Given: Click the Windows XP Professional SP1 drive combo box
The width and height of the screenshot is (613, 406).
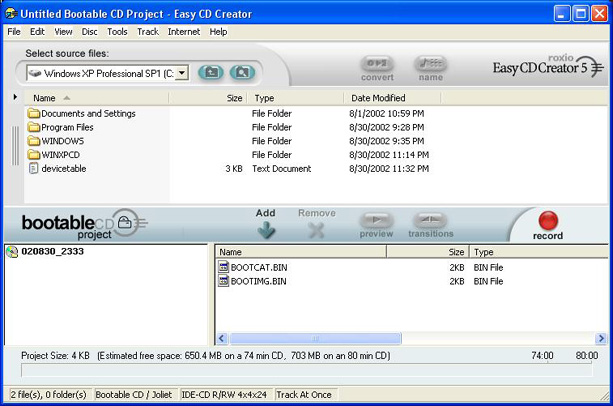Looking at the screenshot, I should point(108,73).
